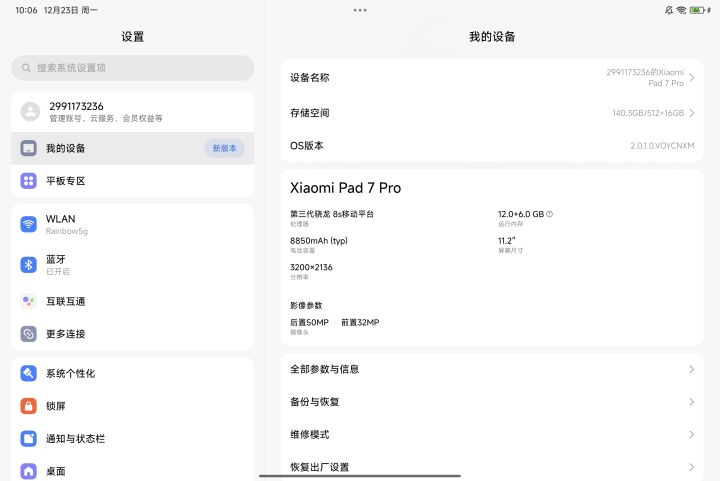
Task: Select 蓝牙 in settings sidebar
Action: pyautogui.click(x=133, y=265)
